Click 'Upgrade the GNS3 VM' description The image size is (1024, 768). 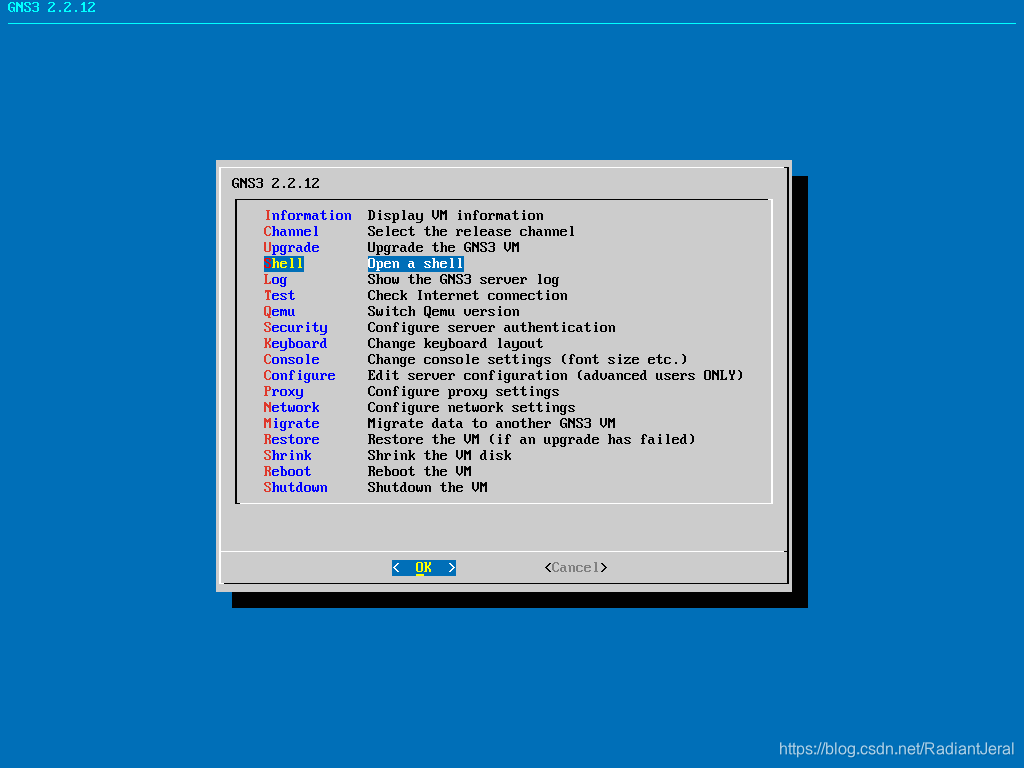443,248
